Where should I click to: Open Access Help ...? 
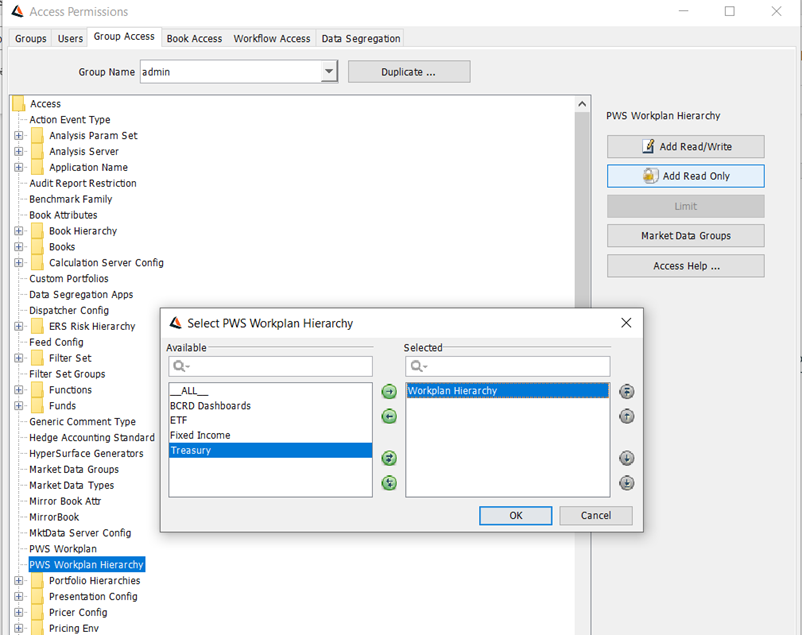(686, 266)
